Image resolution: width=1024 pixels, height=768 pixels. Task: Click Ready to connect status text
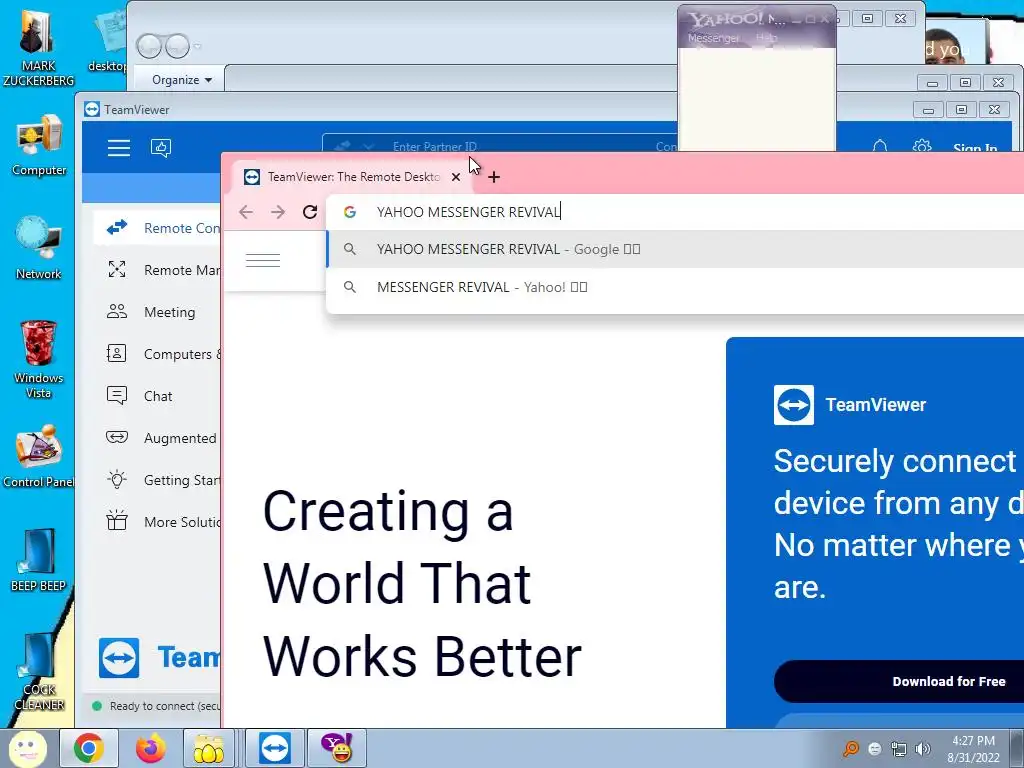[x=165, y=706]
